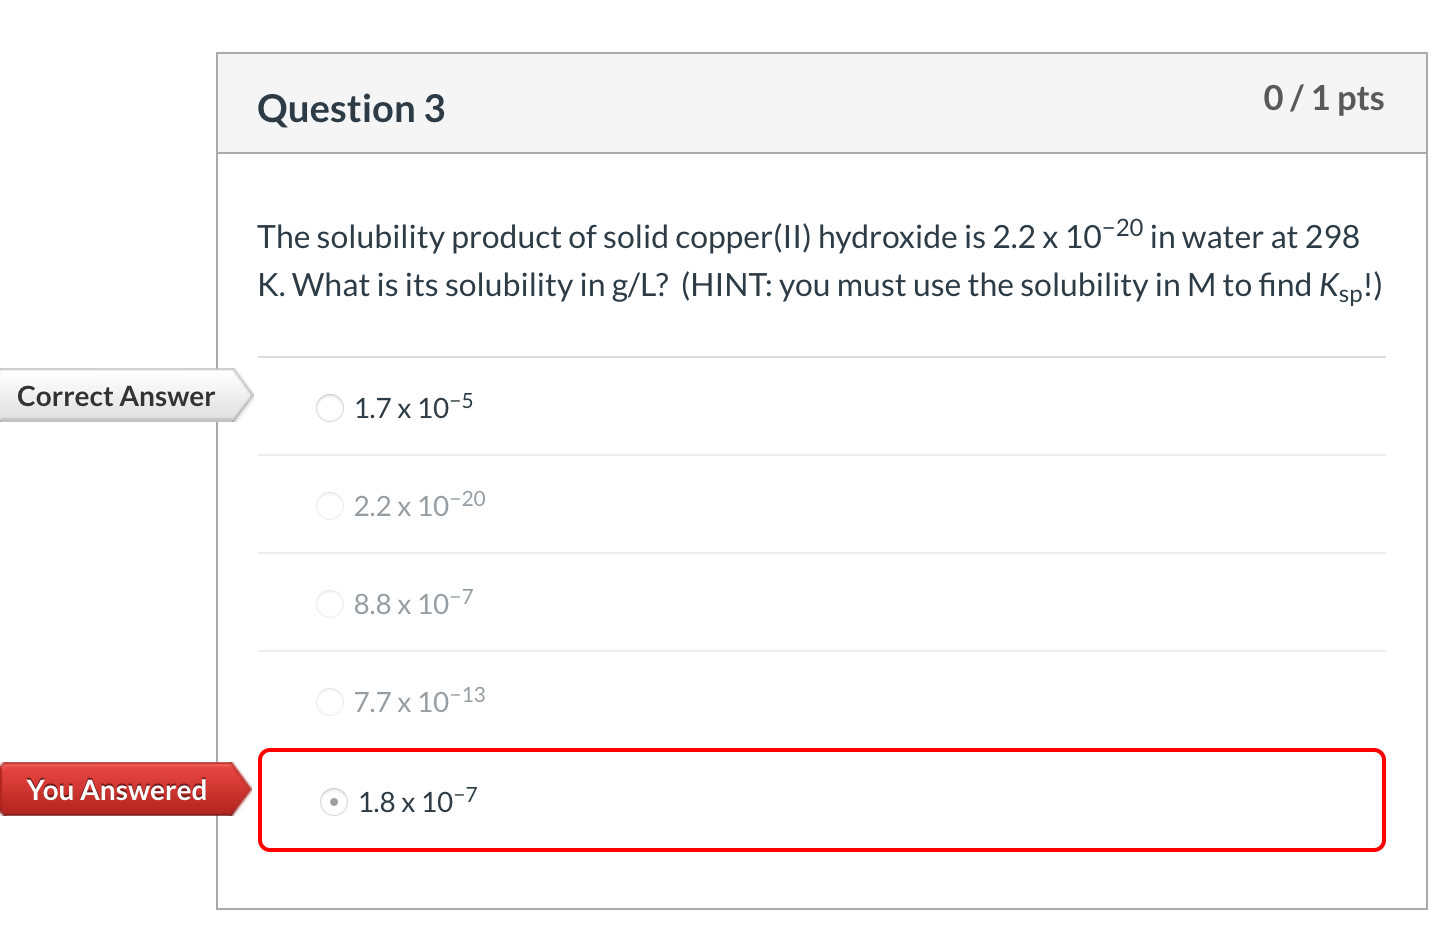Select the radio button for 1.7 x 10⁻⁵
Viewport: 1456px width, 940px height.
(x=330, y=408)
